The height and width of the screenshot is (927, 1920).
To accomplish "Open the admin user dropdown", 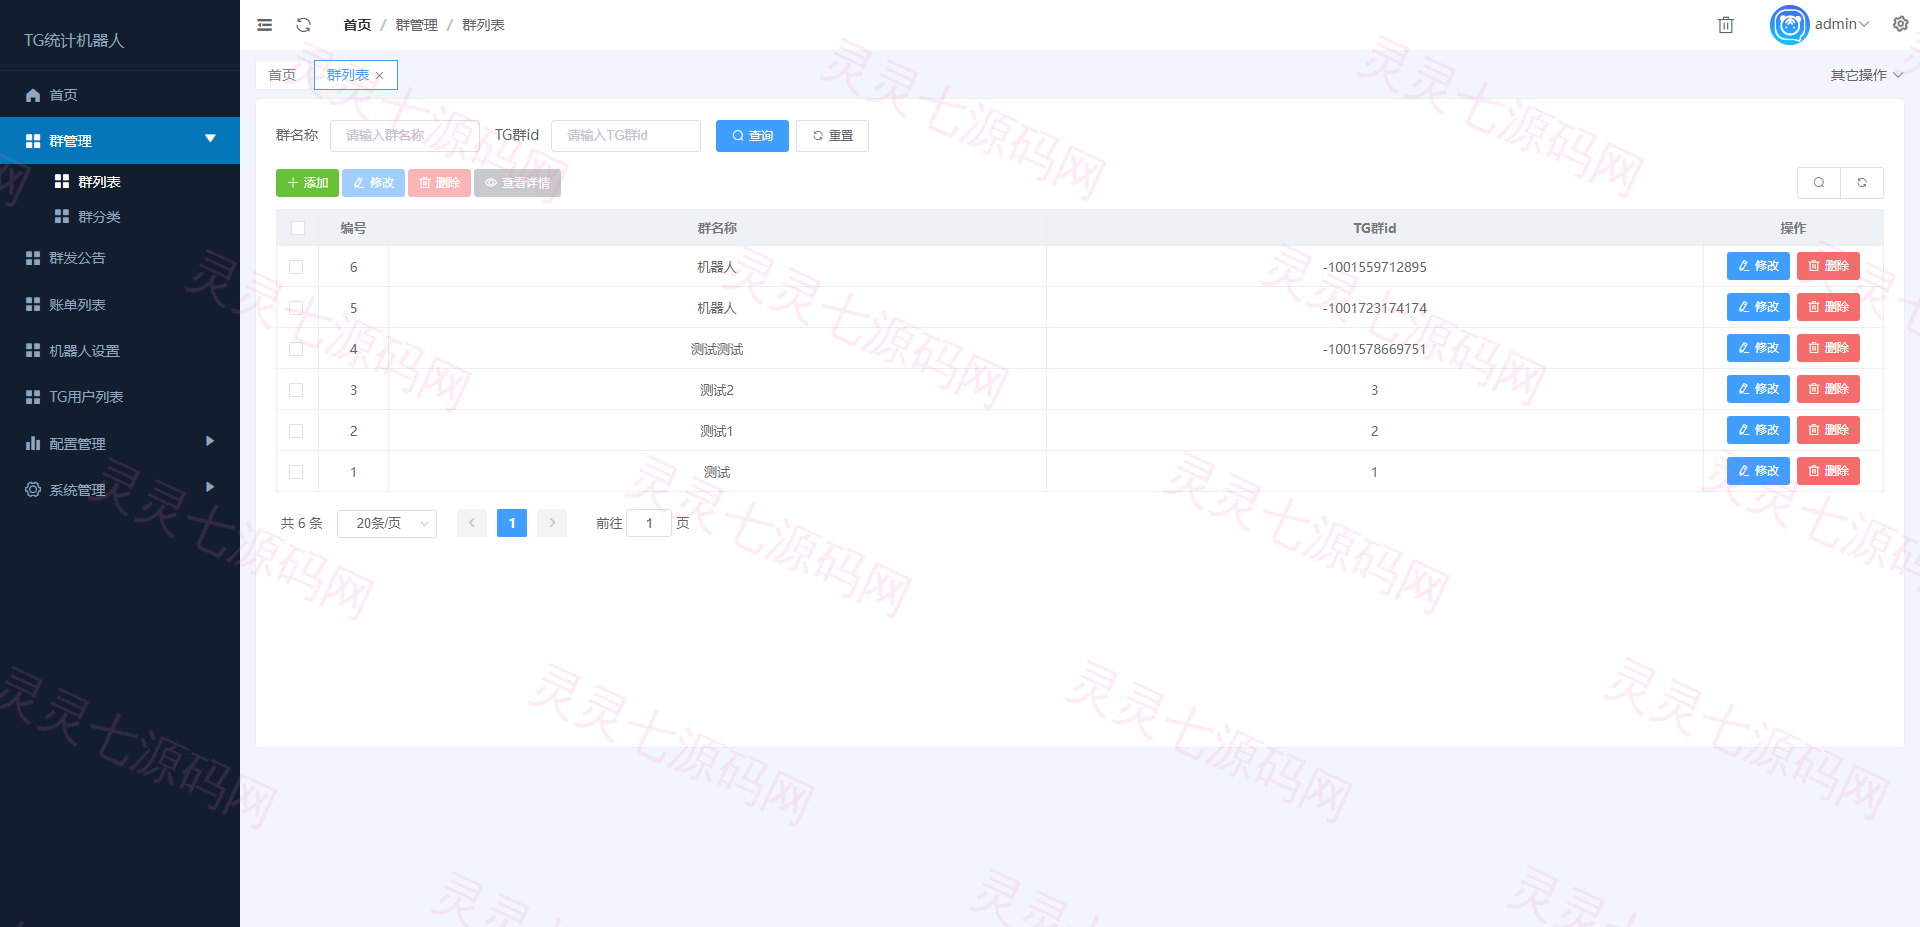I will (x=1842, y=24).
